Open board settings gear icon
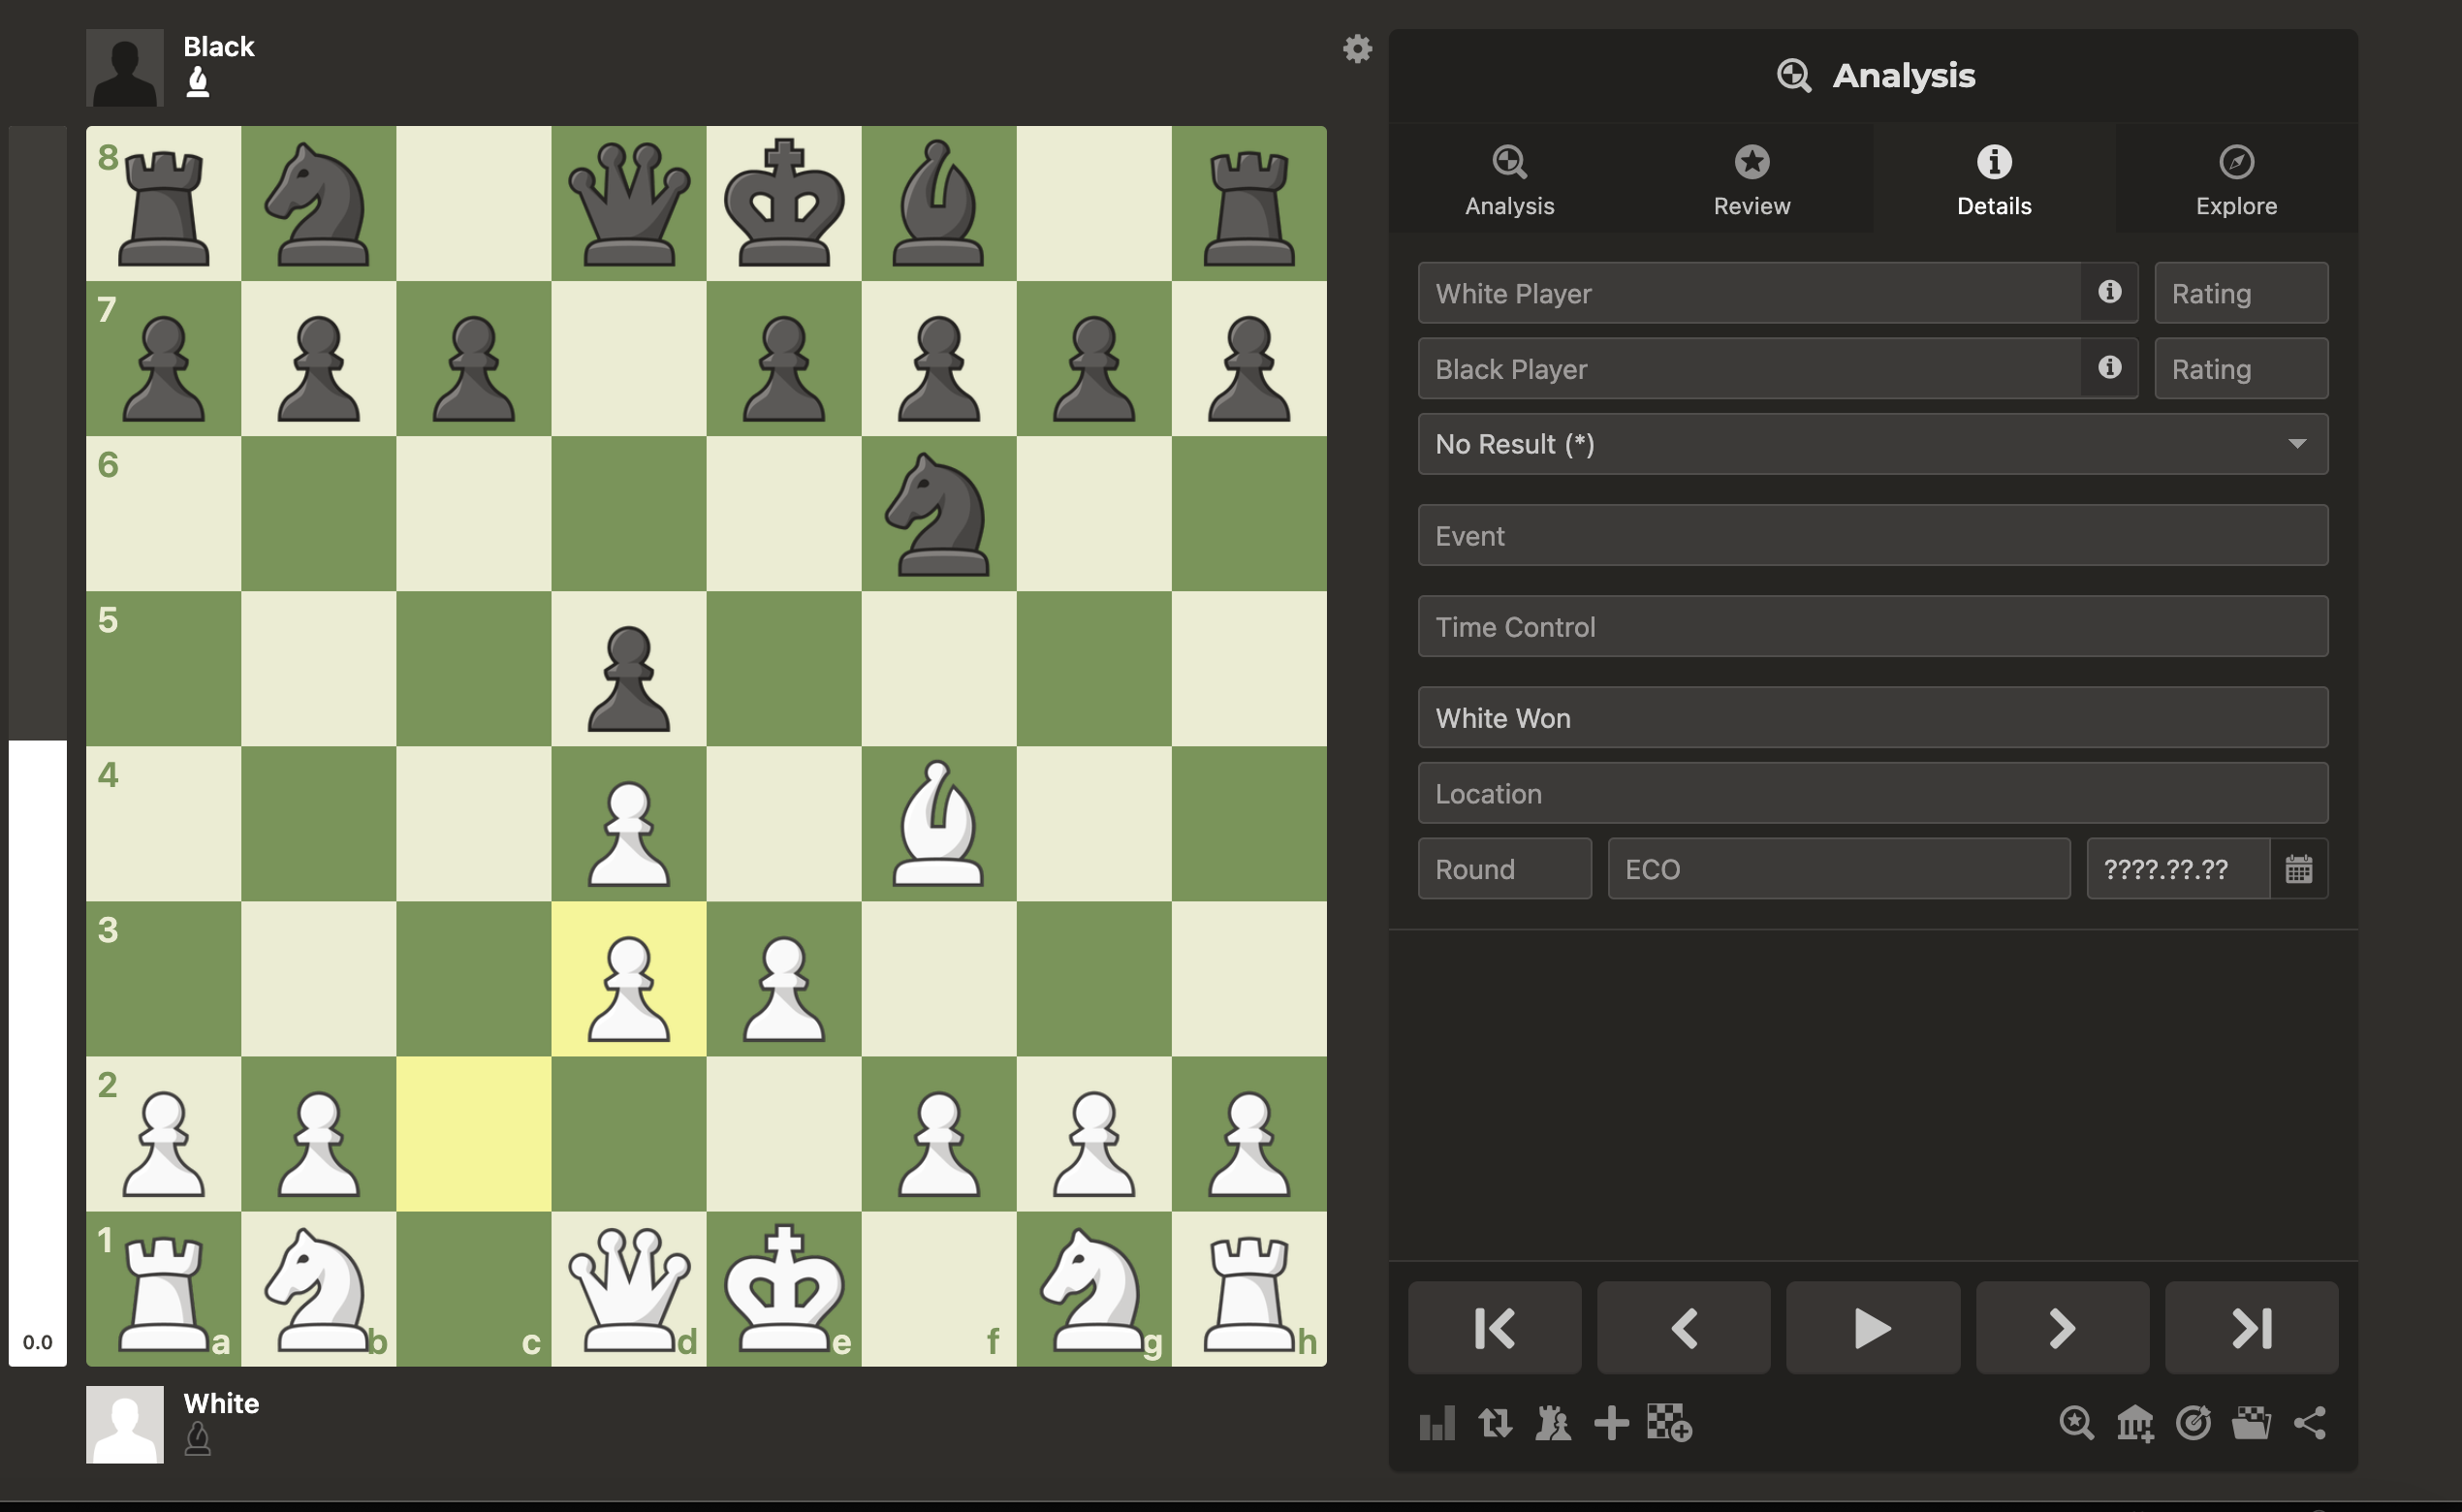2462x1512 pixels. [1357, 49]
